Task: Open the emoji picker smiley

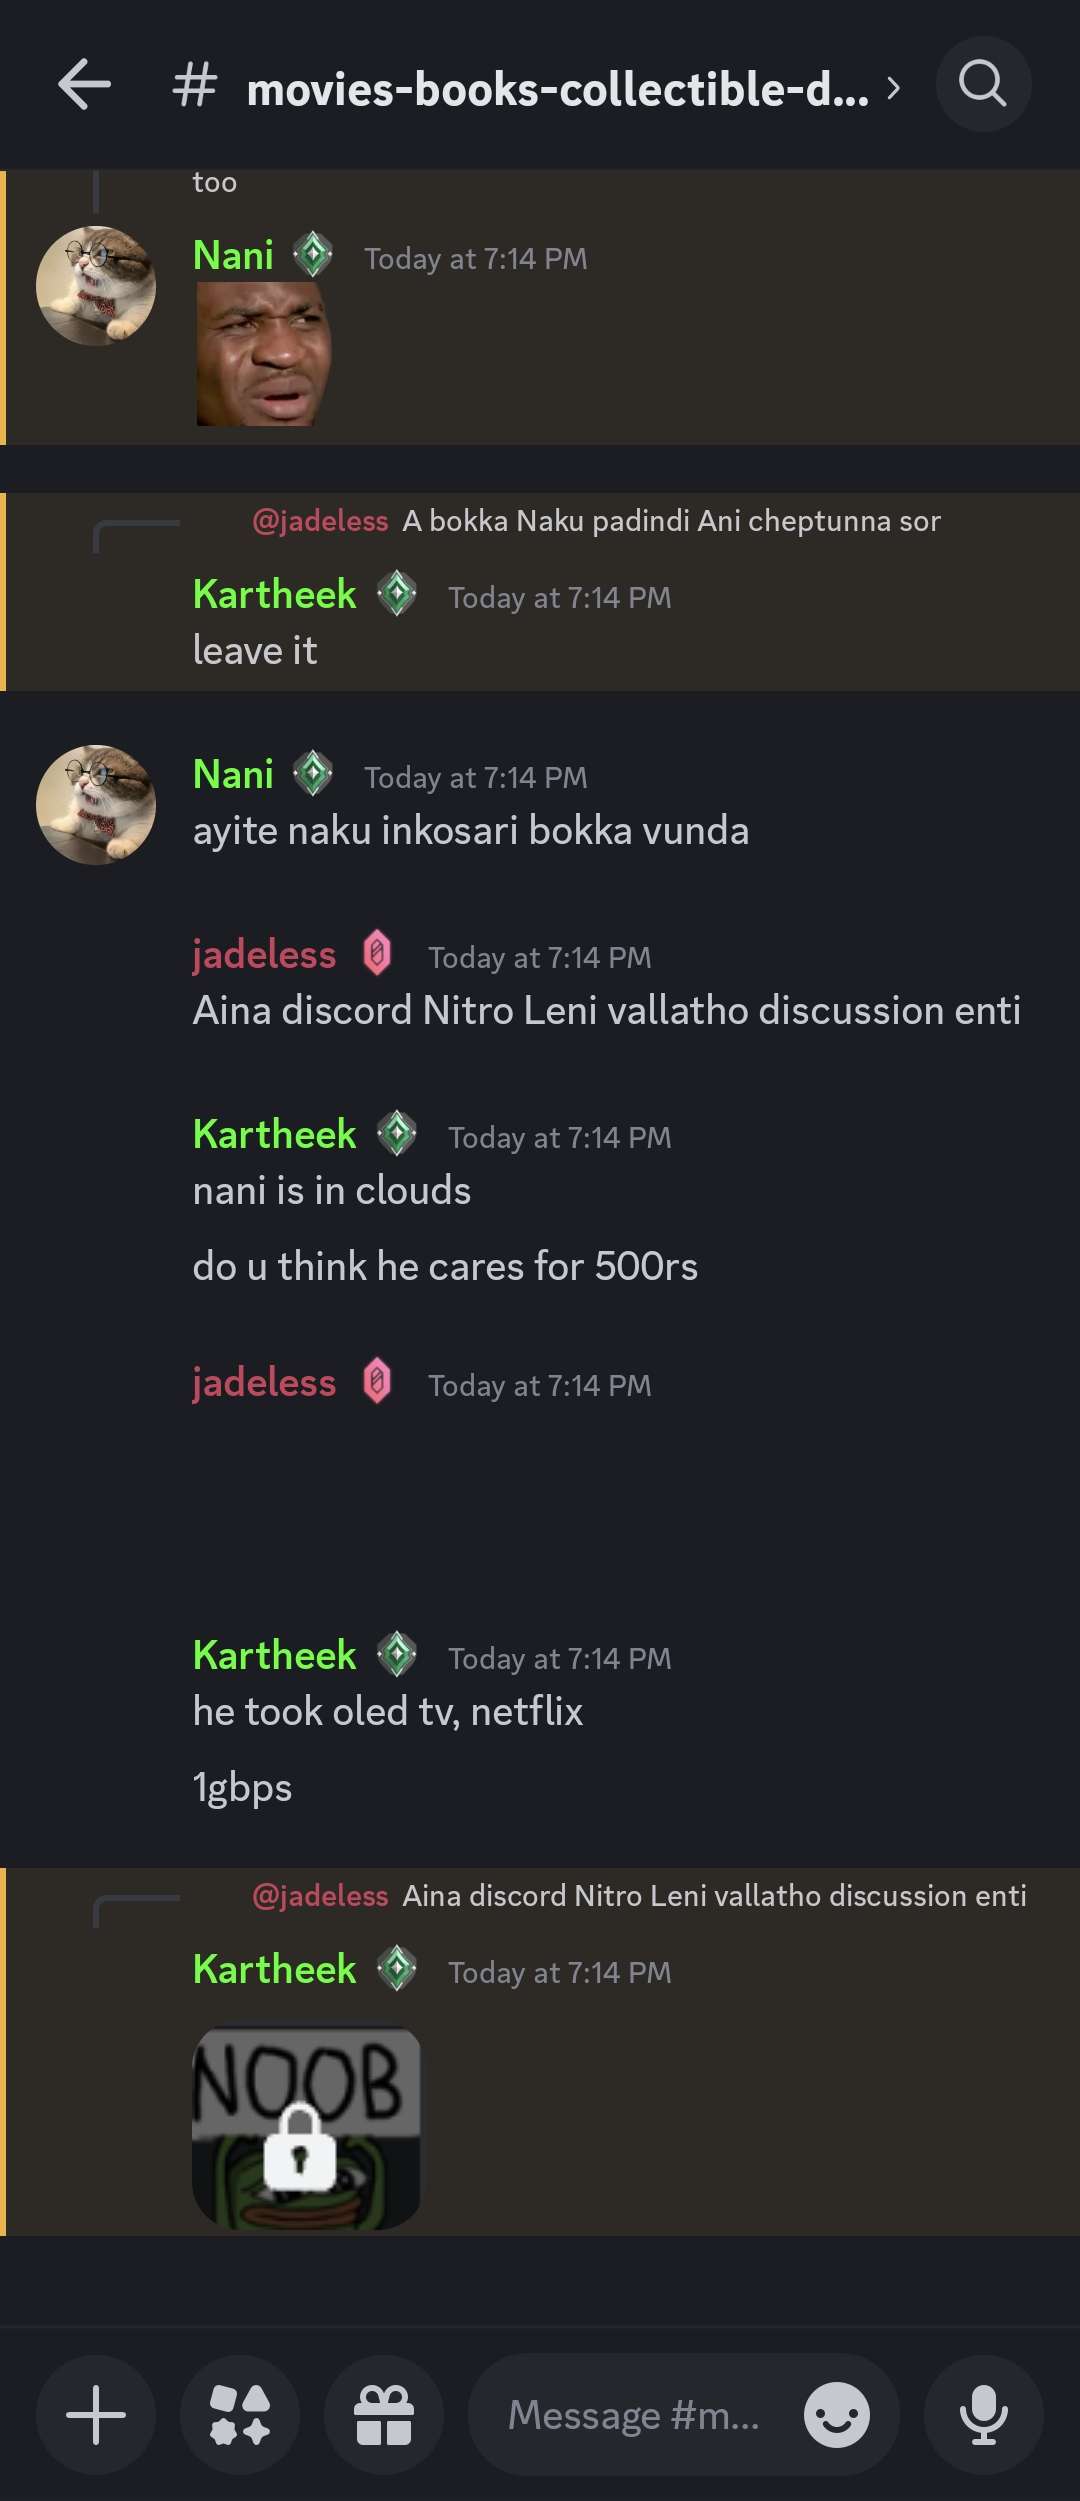Action: coord(836,2415)
